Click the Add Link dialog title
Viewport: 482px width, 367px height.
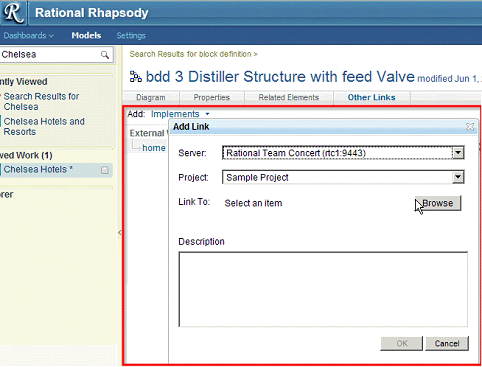click(x=191, y=127)
